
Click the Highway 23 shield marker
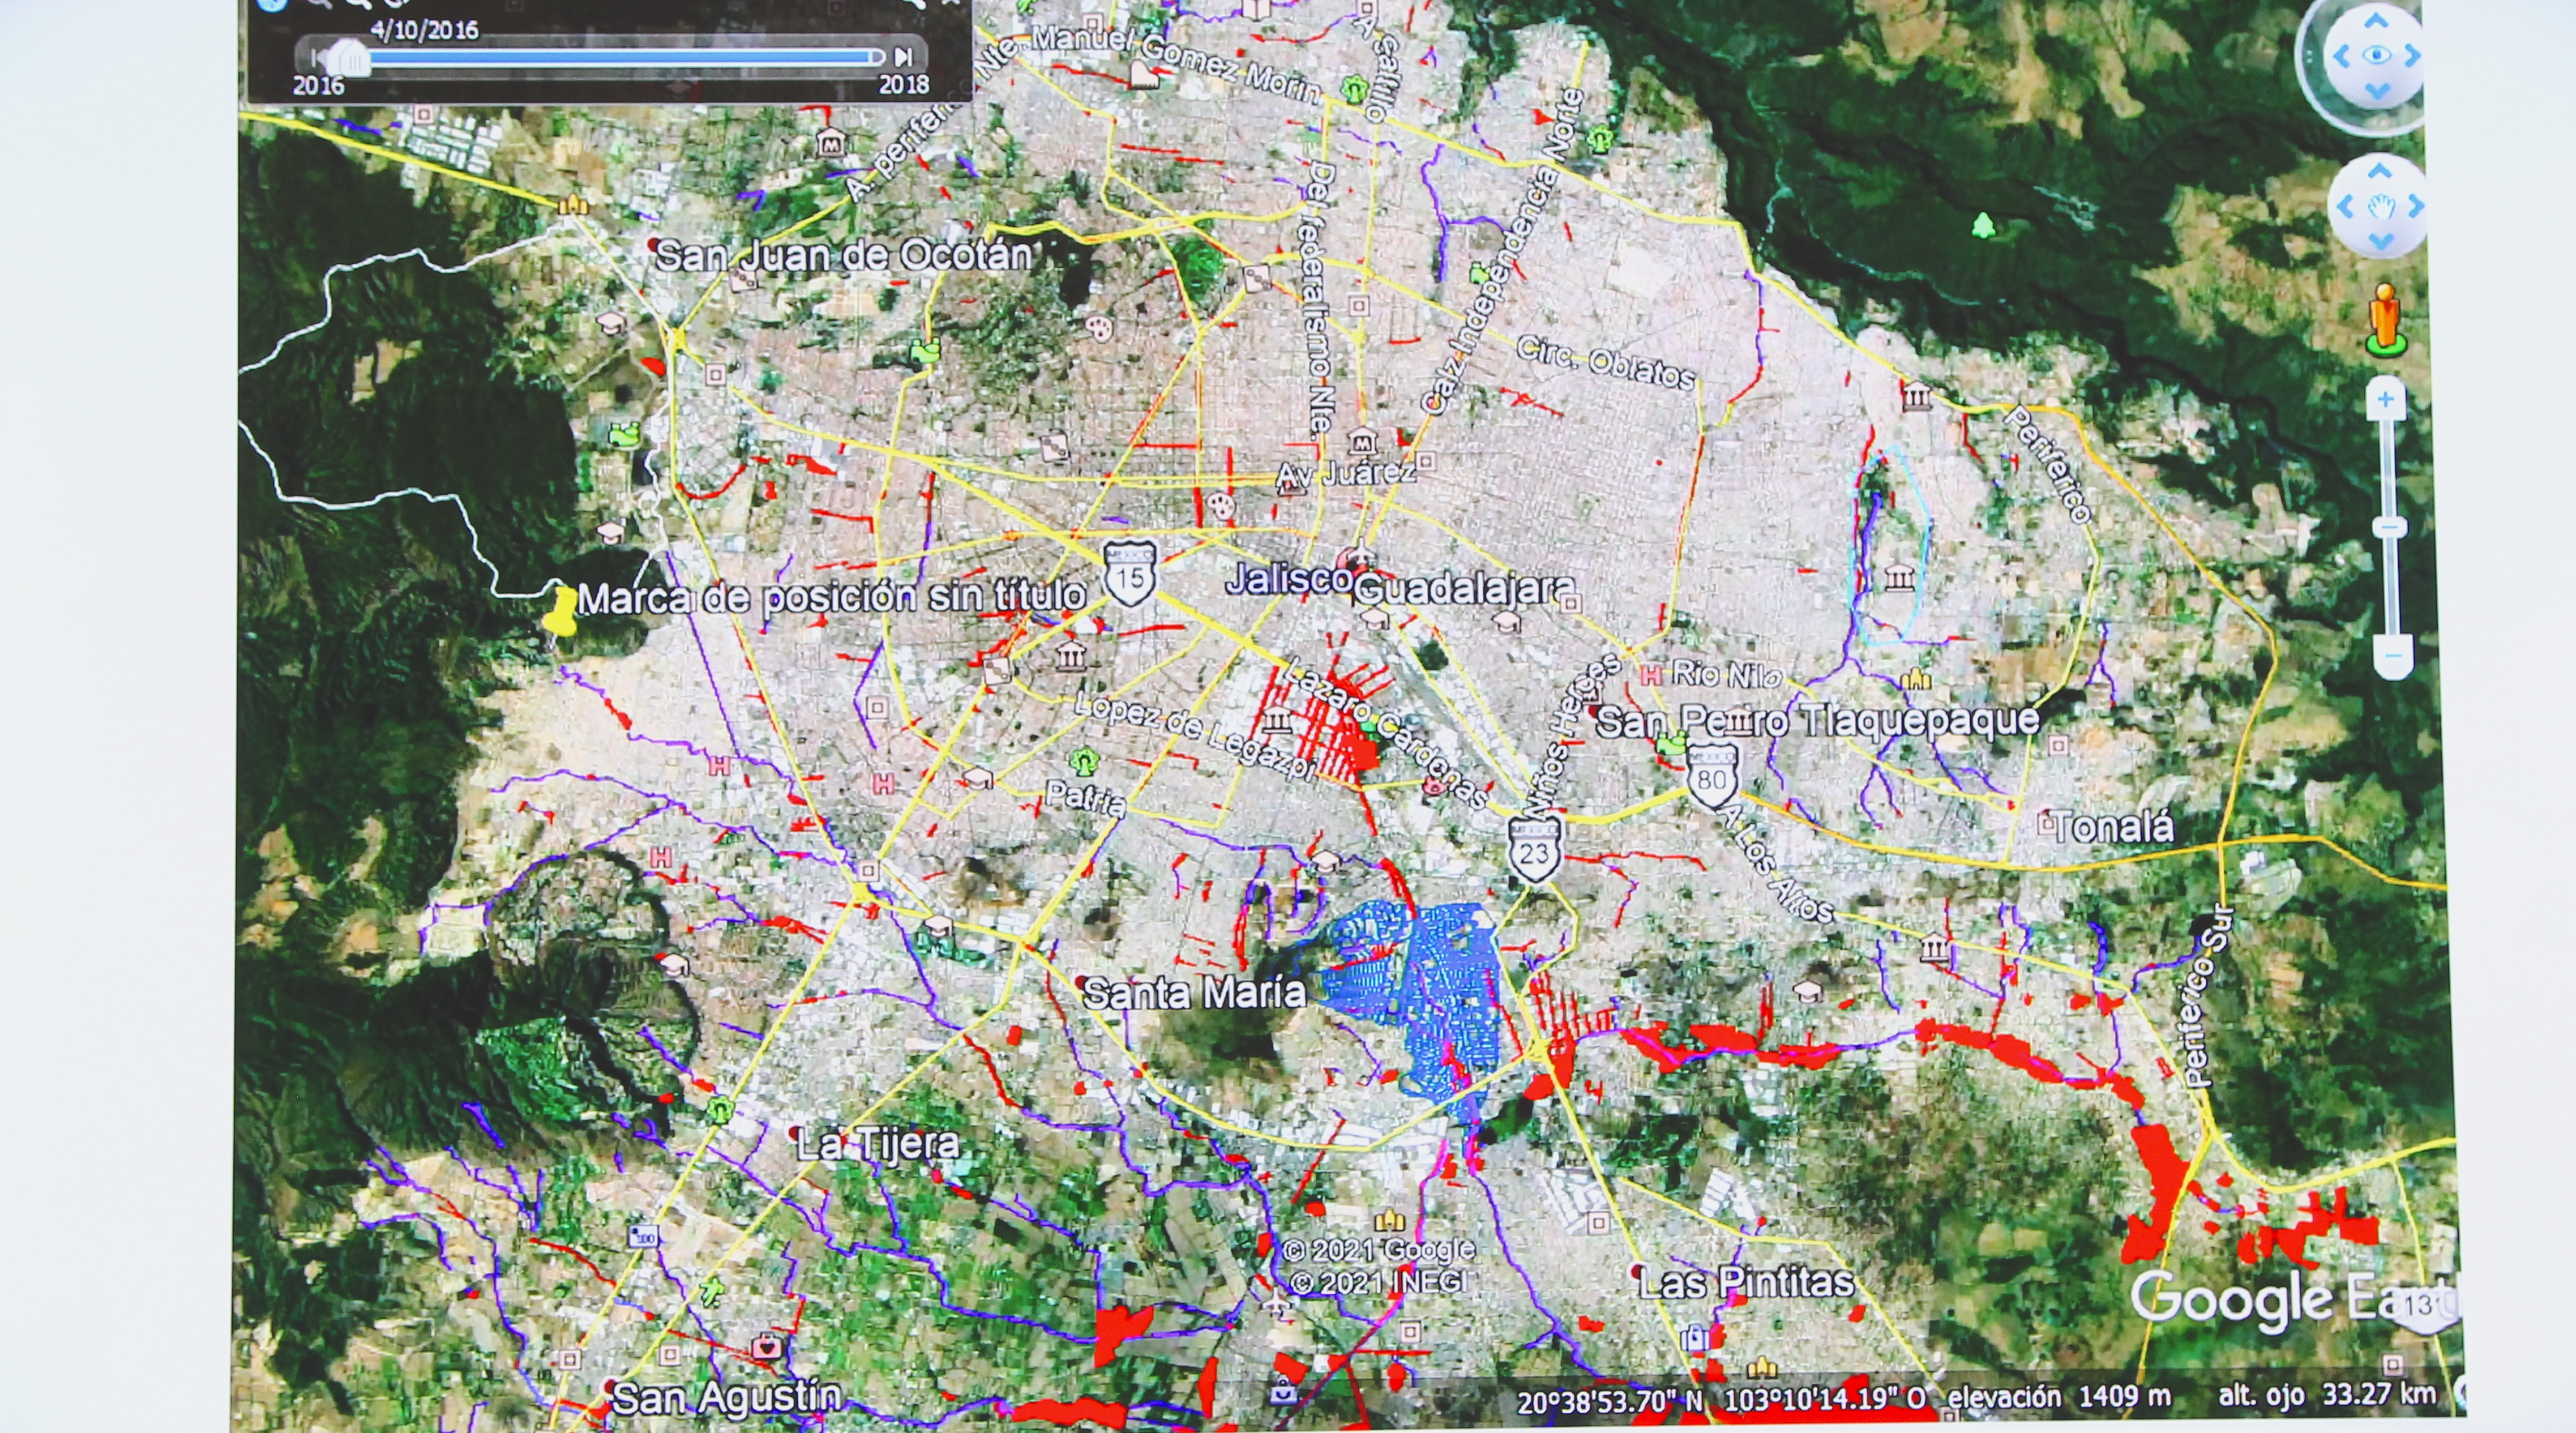pyautogui.click(x=1535, y=850)
